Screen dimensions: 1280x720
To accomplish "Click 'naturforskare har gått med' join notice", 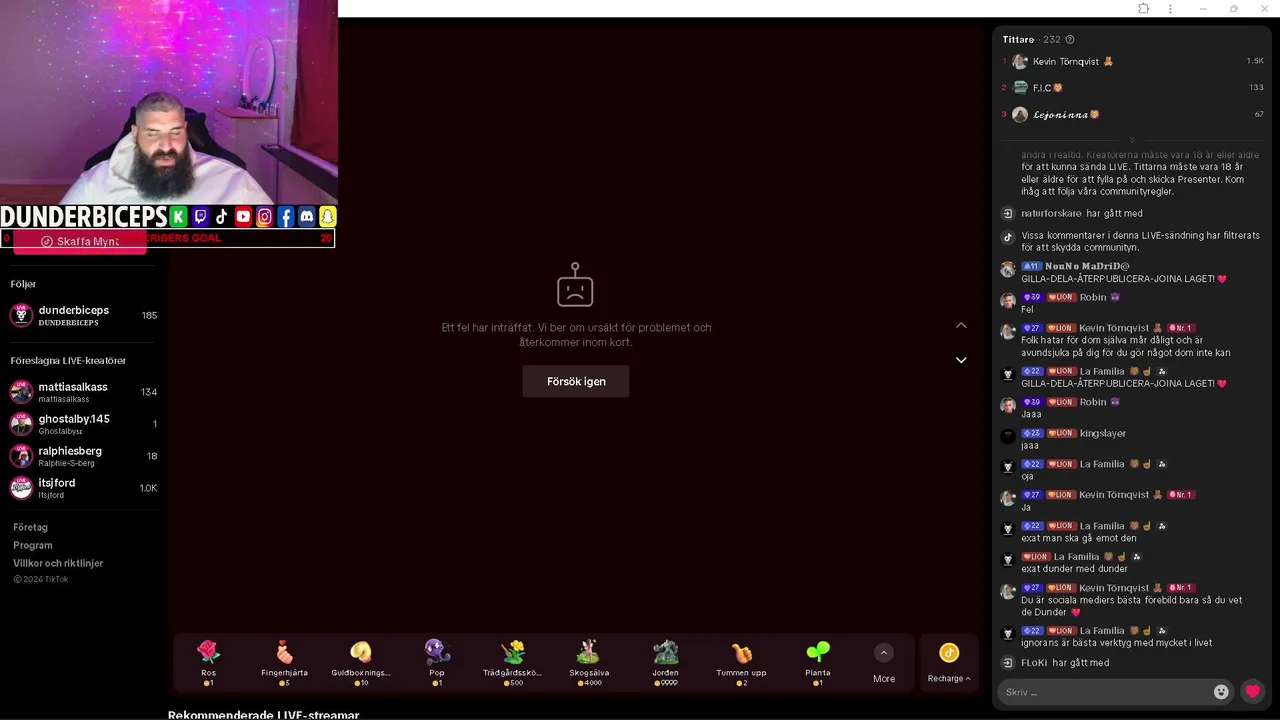I will click(1081, 213).
